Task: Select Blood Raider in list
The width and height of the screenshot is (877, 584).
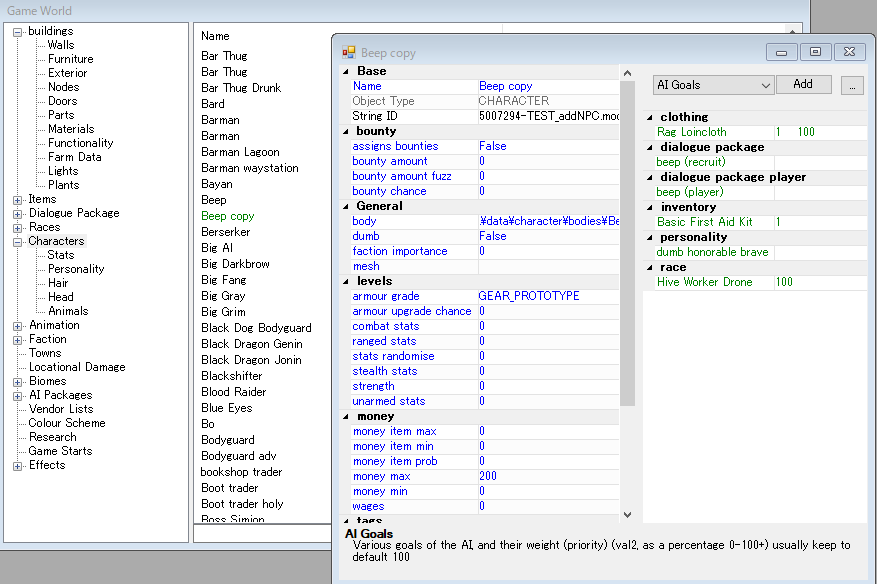Action: 233,392
